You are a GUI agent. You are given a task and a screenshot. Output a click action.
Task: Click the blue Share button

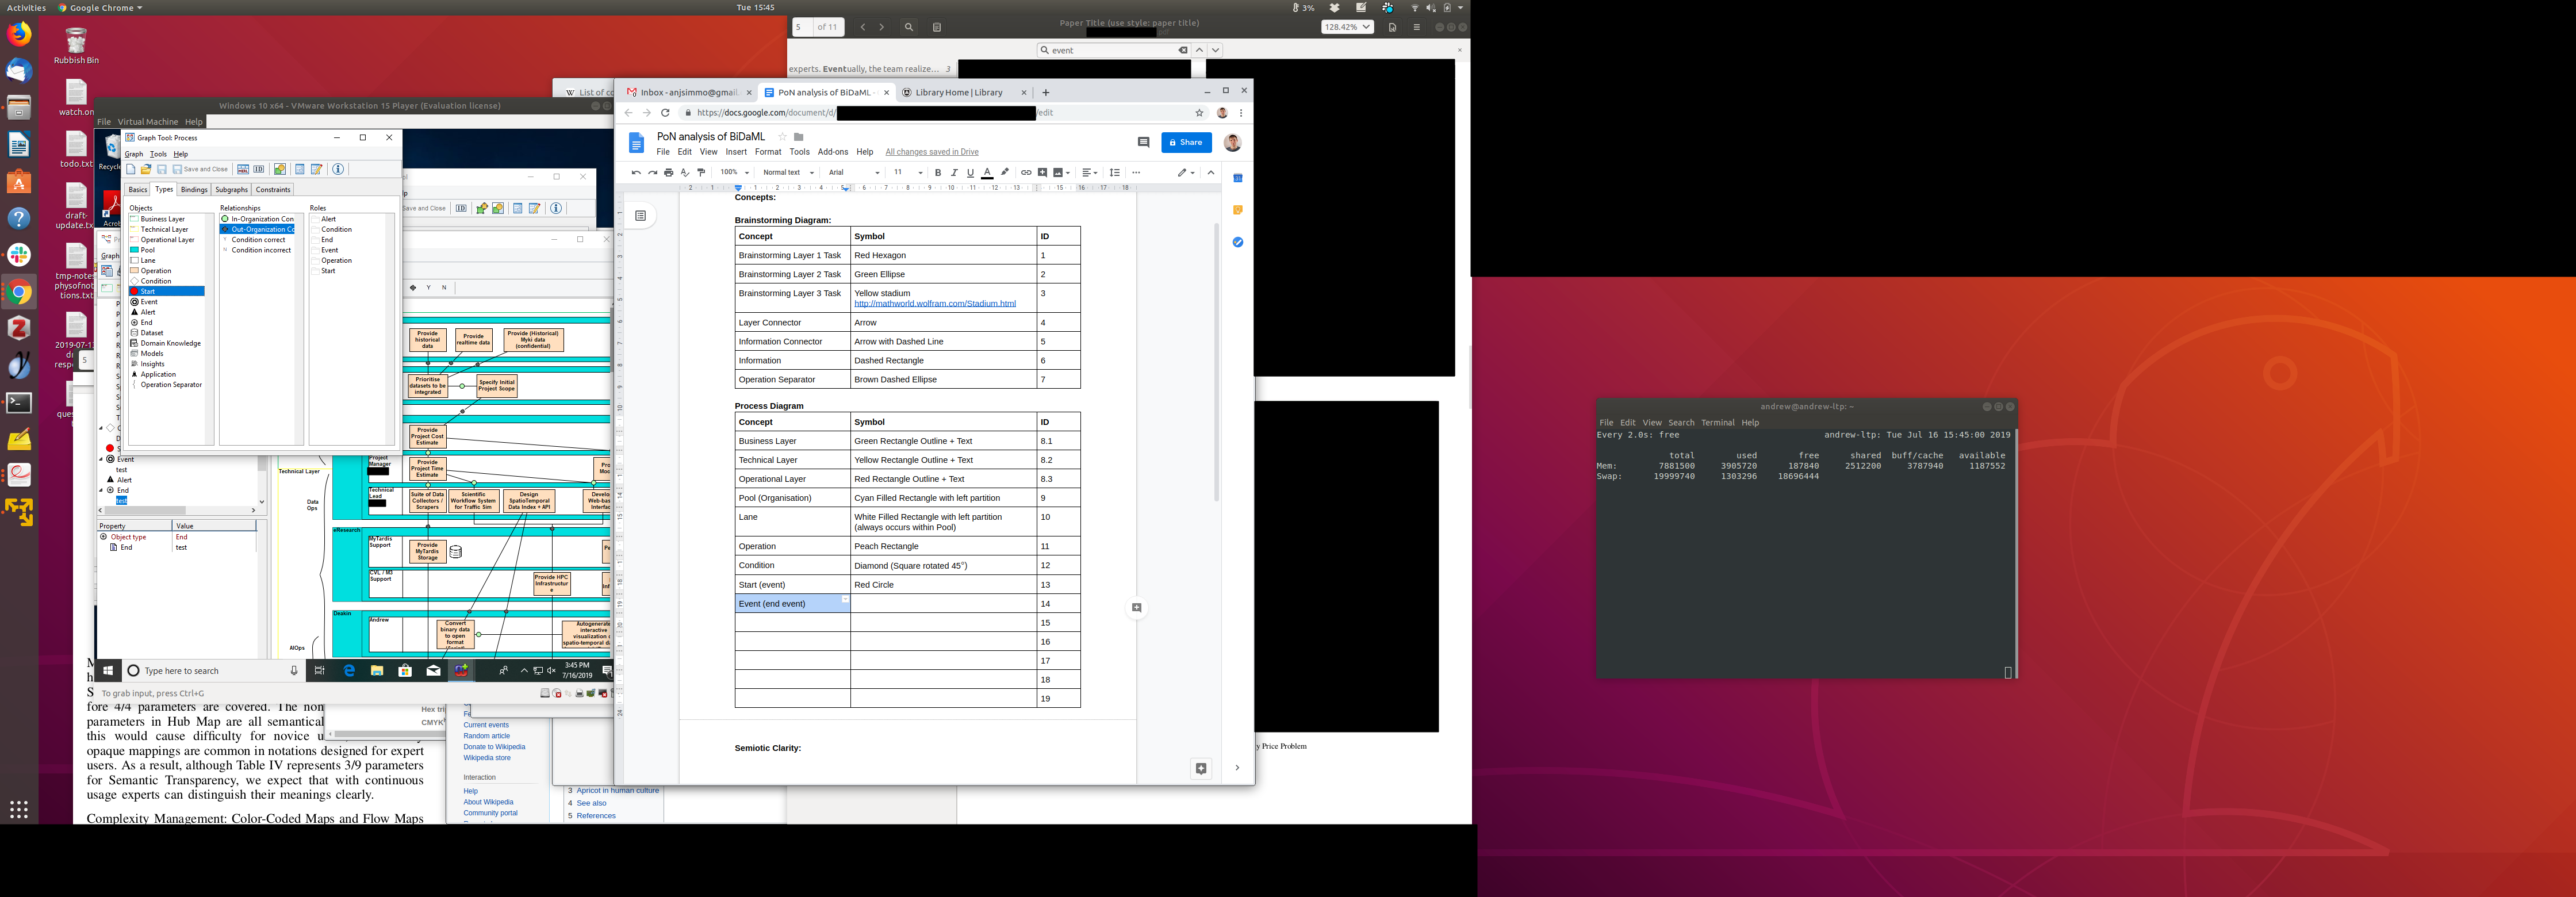coord(1186,143)
